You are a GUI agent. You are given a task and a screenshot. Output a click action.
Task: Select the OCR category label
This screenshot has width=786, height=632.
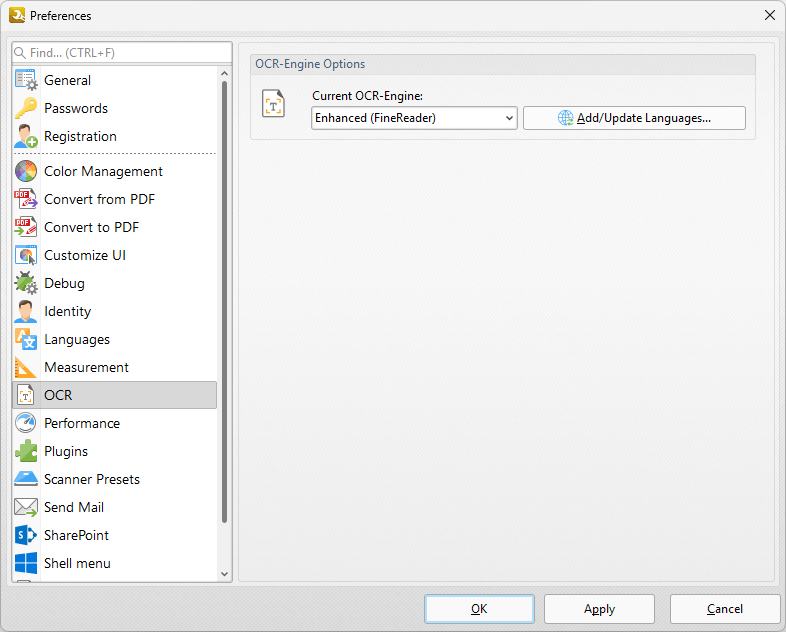[x=58, y=395]
